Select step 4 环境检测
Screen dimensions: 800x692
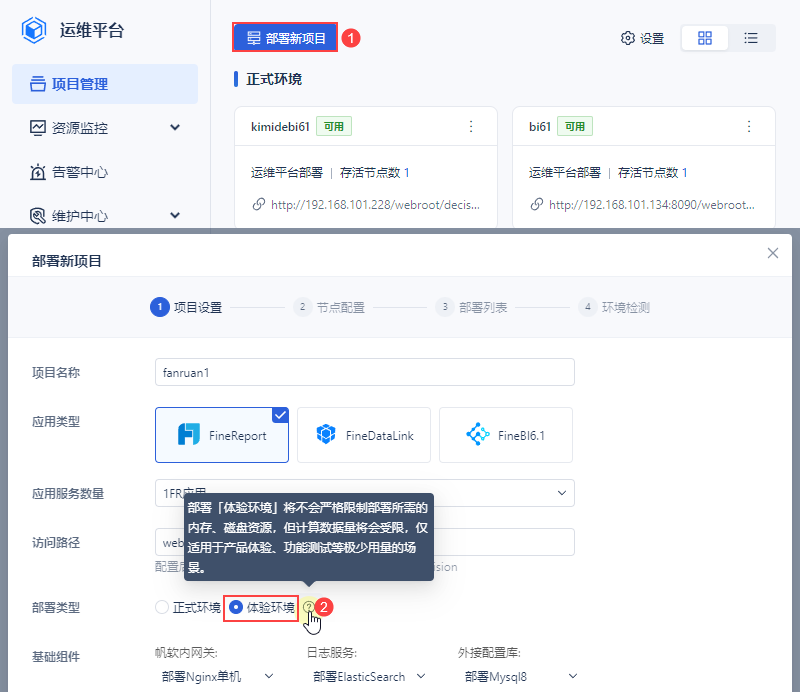coord(614,307)
